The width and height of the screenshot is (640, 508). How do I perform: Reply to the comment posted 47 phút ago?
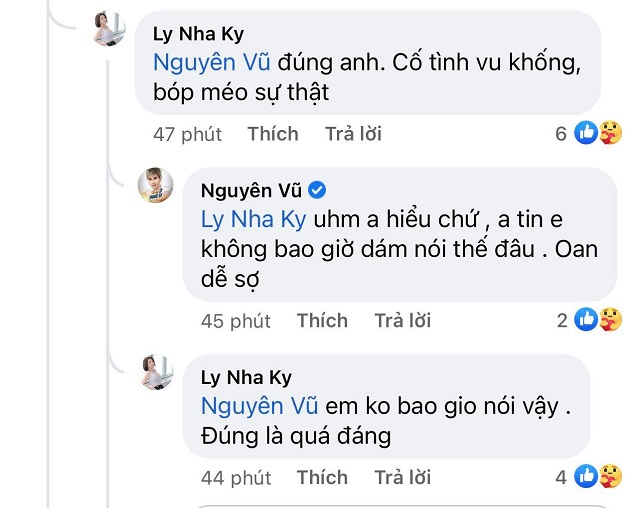coord(353,133)
